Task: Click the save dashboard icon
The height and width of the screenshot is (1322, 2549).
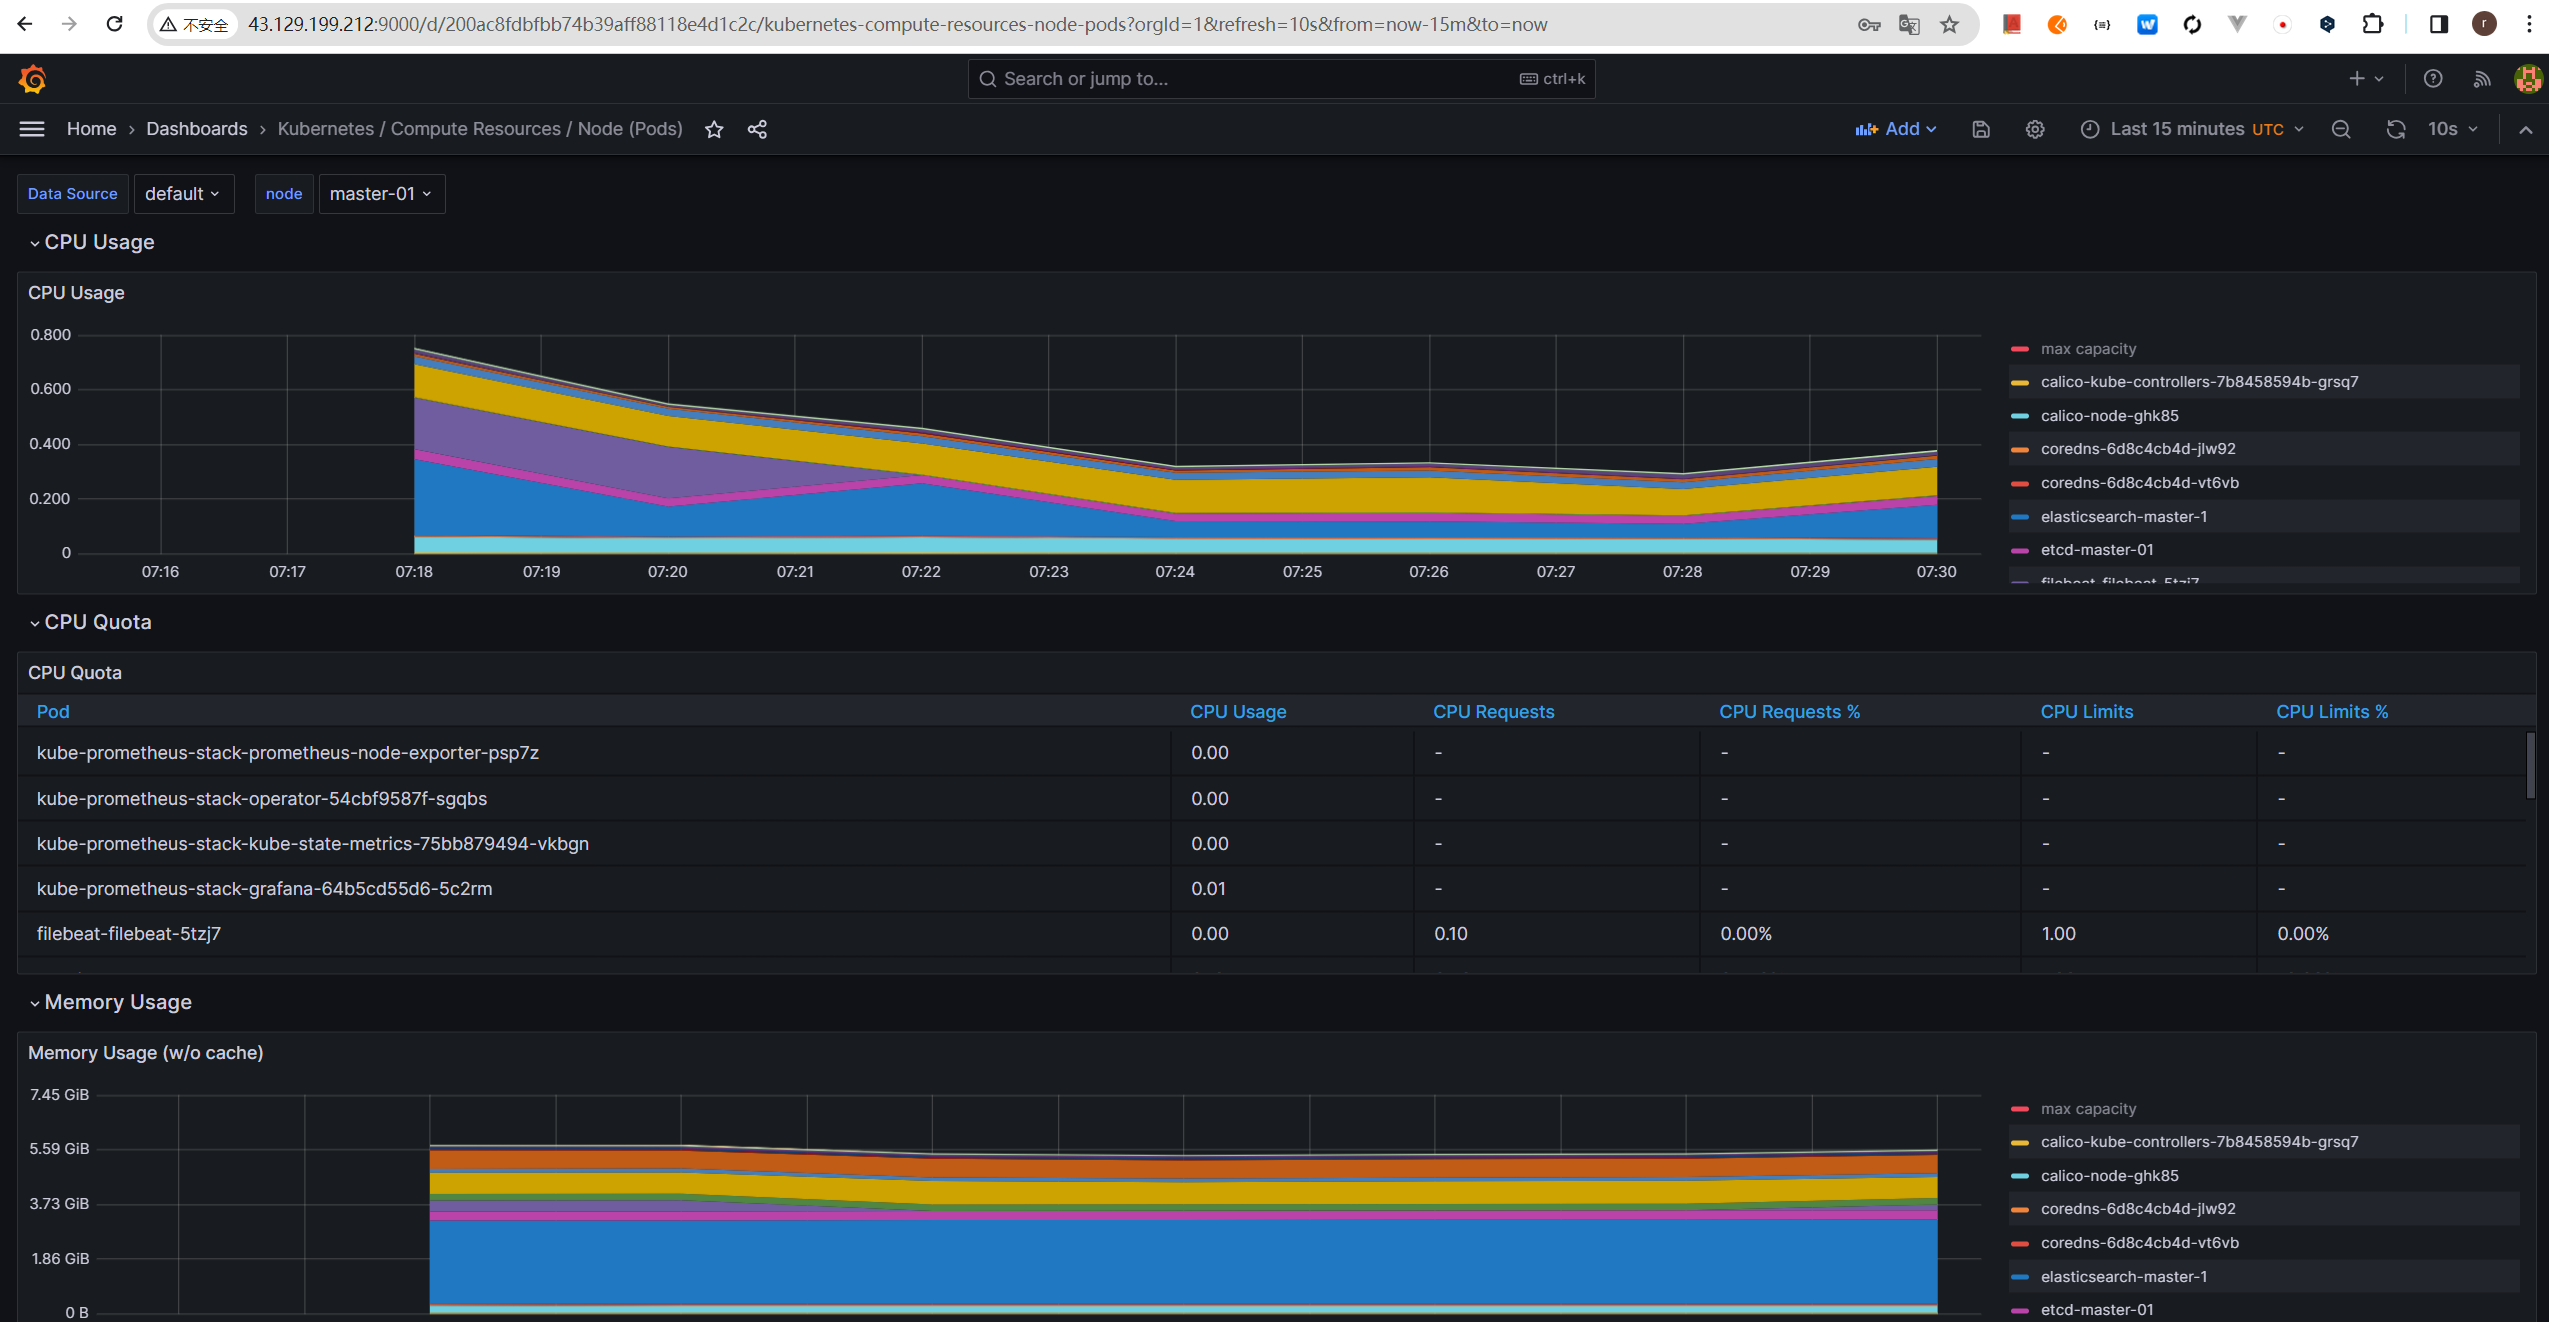Action: [1981, 129]
